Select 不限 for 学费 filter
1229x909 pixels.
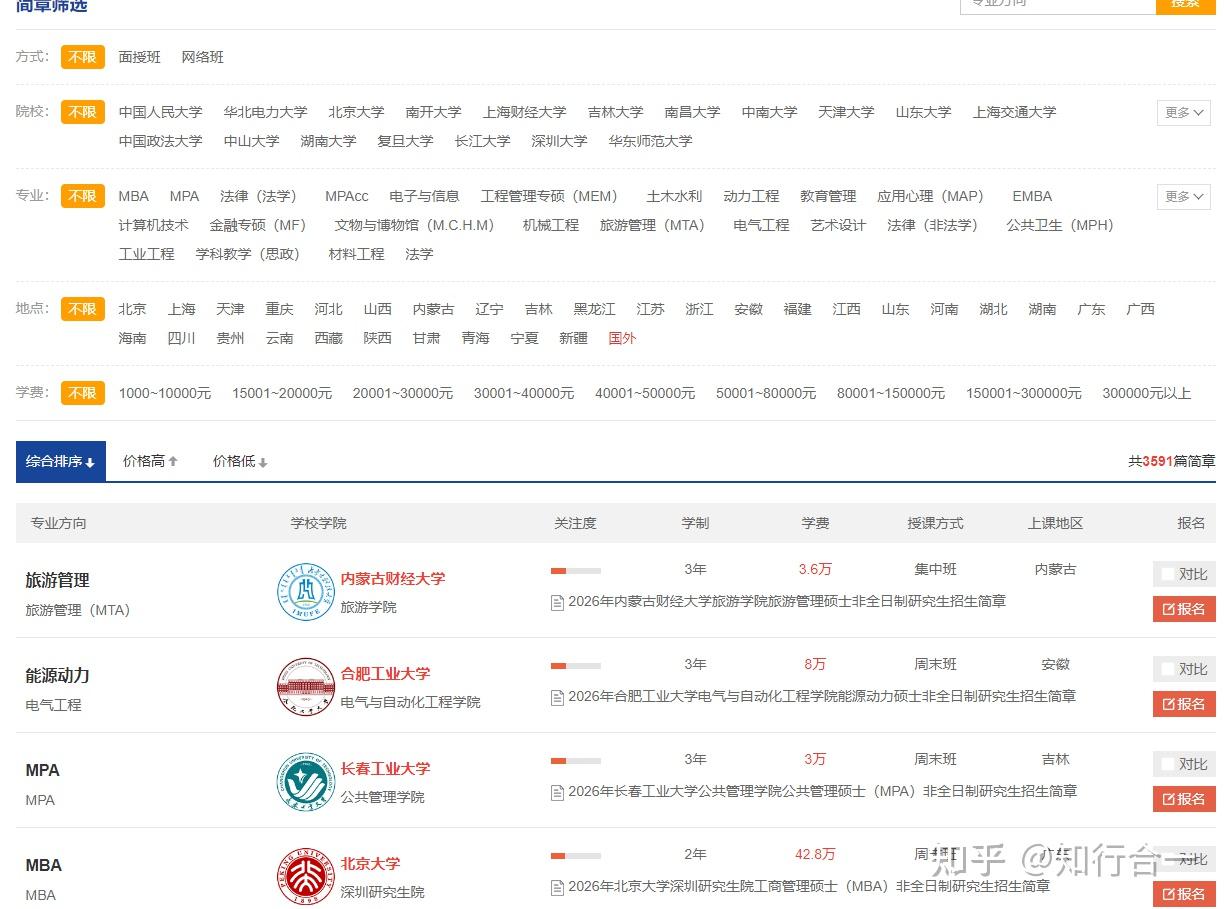pos(83,393)
